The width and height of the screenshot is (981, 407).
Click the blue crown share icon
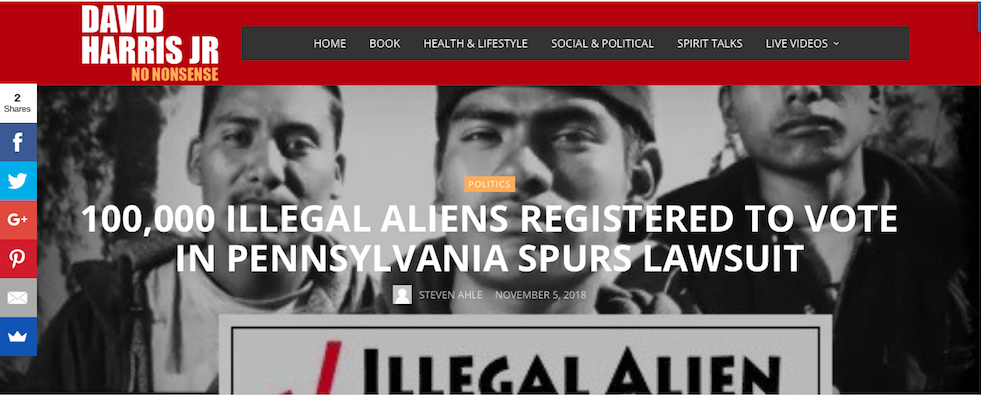[x=18, y=336]
